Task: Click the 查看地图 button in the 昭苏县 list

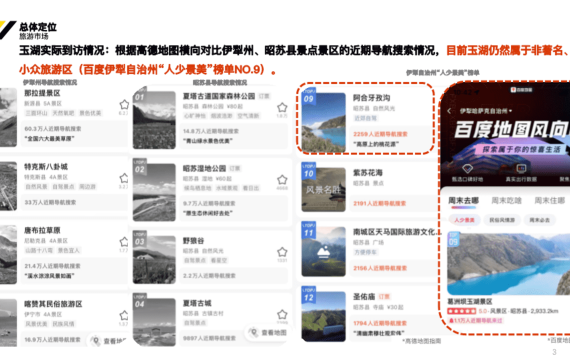Action: pos(268,333)
